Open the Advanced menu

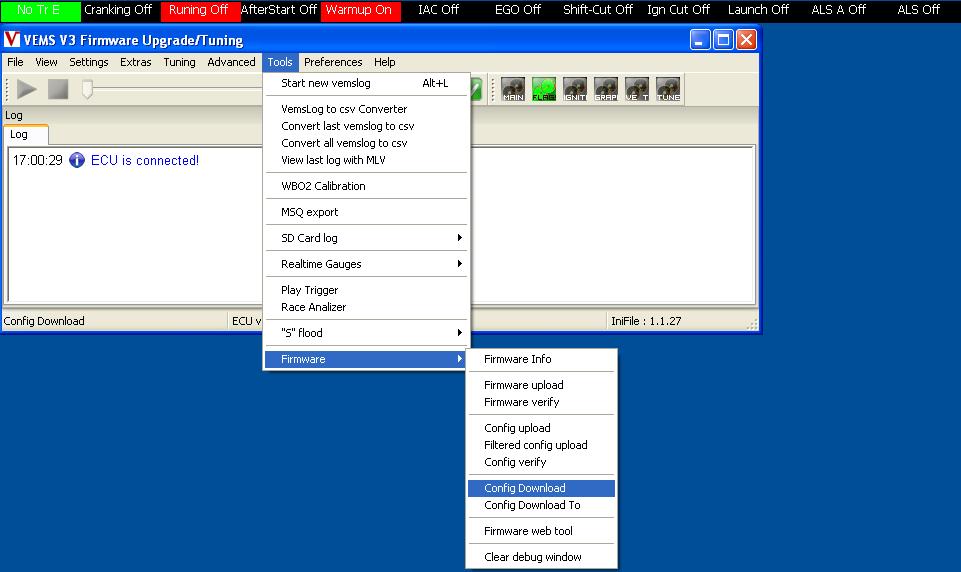coord(231,62)
